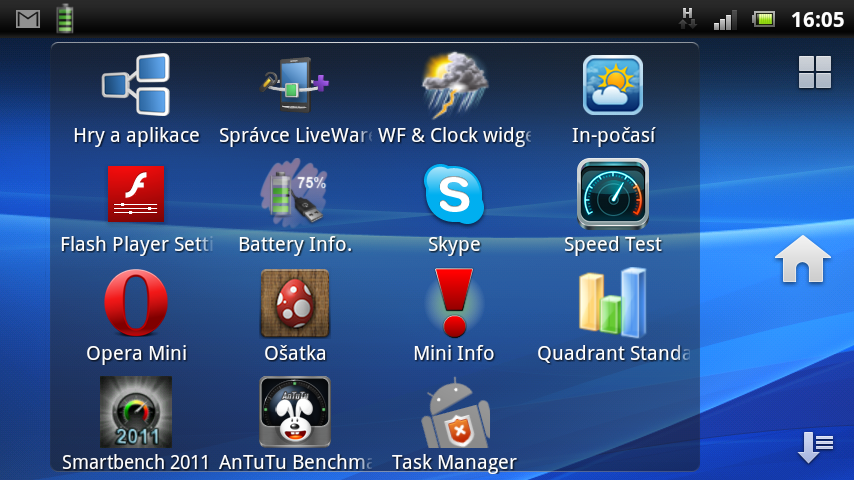
Task: Tap the H data connection icon
Action: coord(687,18)
